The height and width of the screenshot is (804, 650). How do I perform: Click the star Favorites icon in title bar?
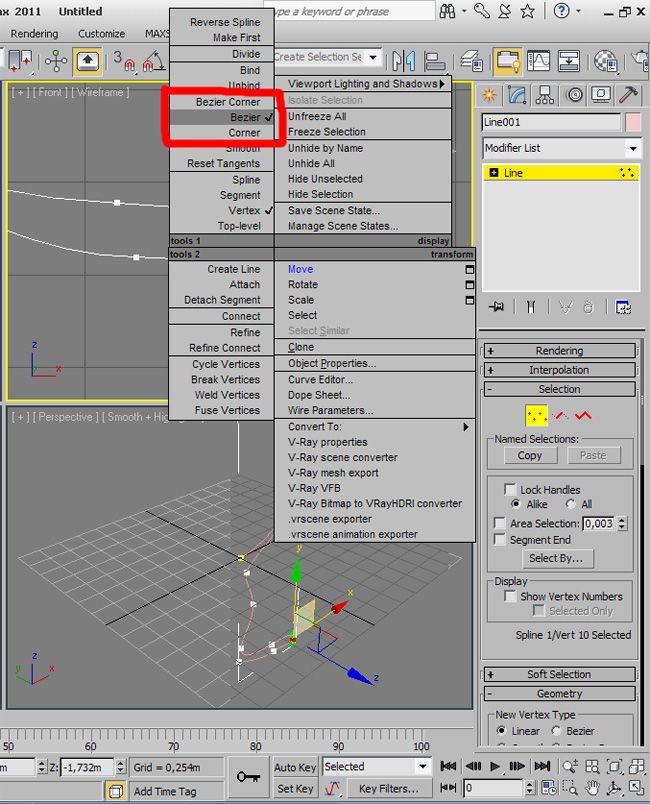point(527,11)
